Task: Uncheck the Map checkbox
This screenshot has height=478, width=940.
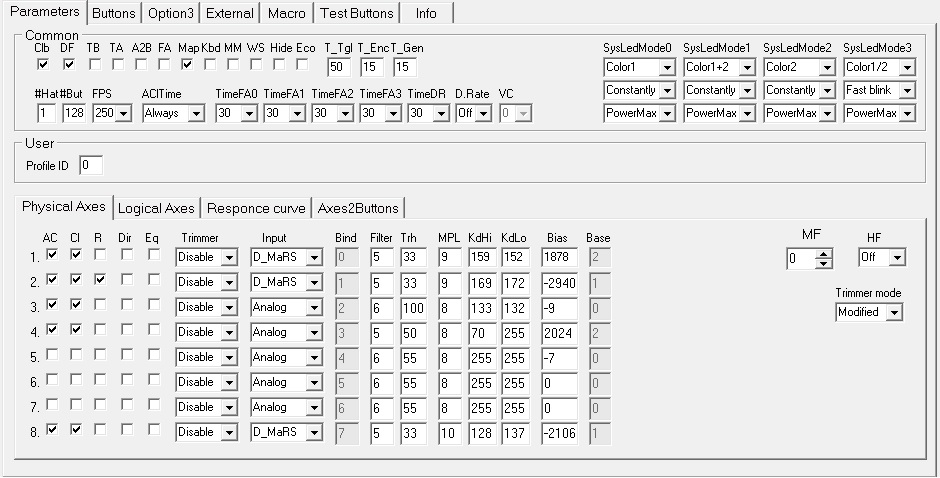Action: coord(187,65)
